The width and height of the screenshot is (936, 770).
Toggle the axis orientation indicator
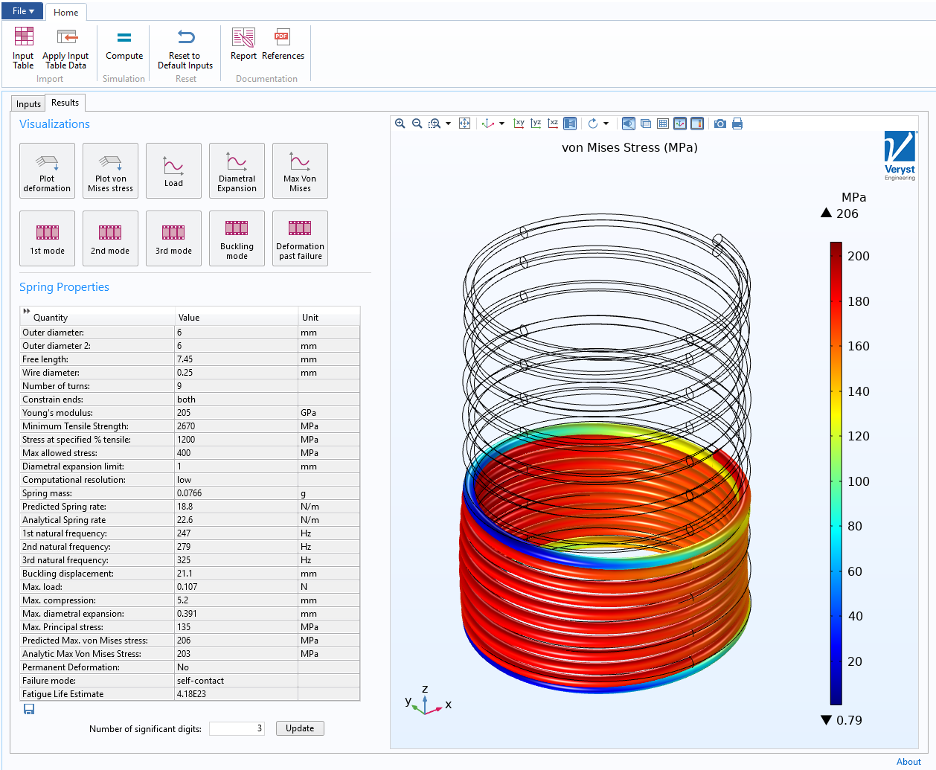[680, 124]
